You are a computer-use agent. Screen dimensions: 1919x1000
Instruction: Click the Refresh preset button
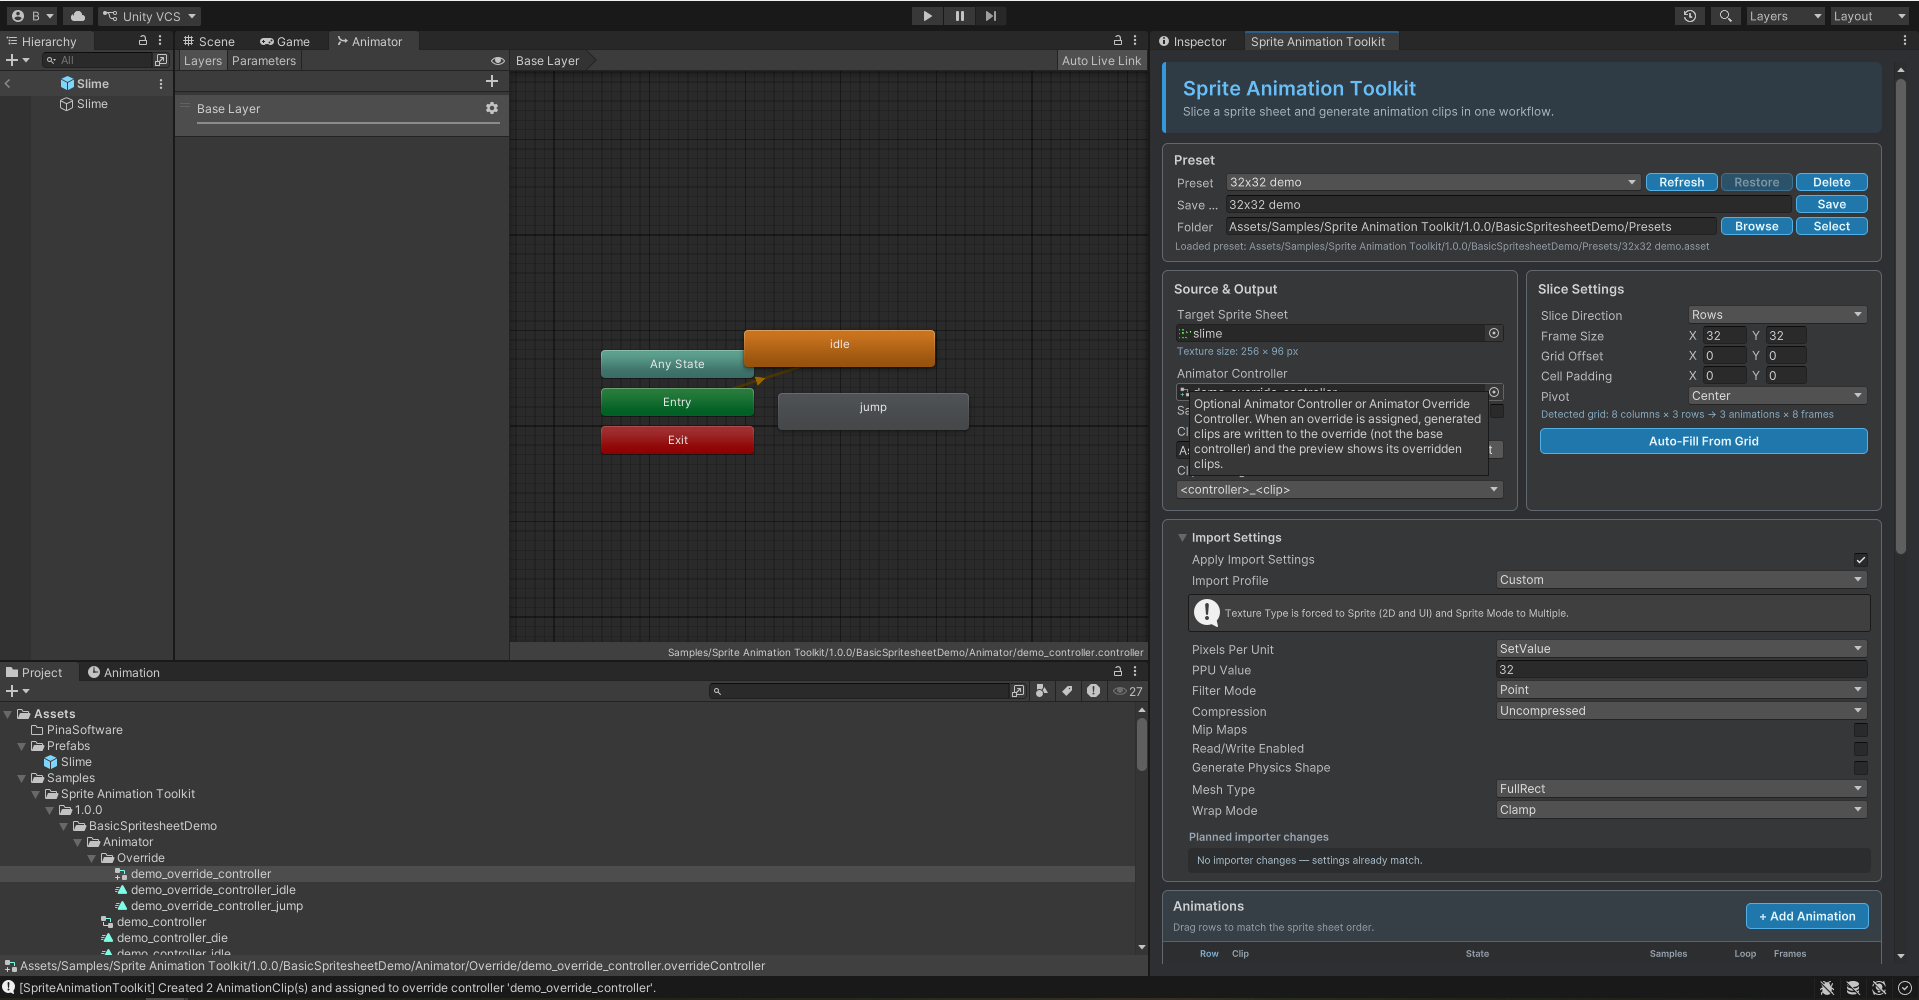pos(1681,182)
